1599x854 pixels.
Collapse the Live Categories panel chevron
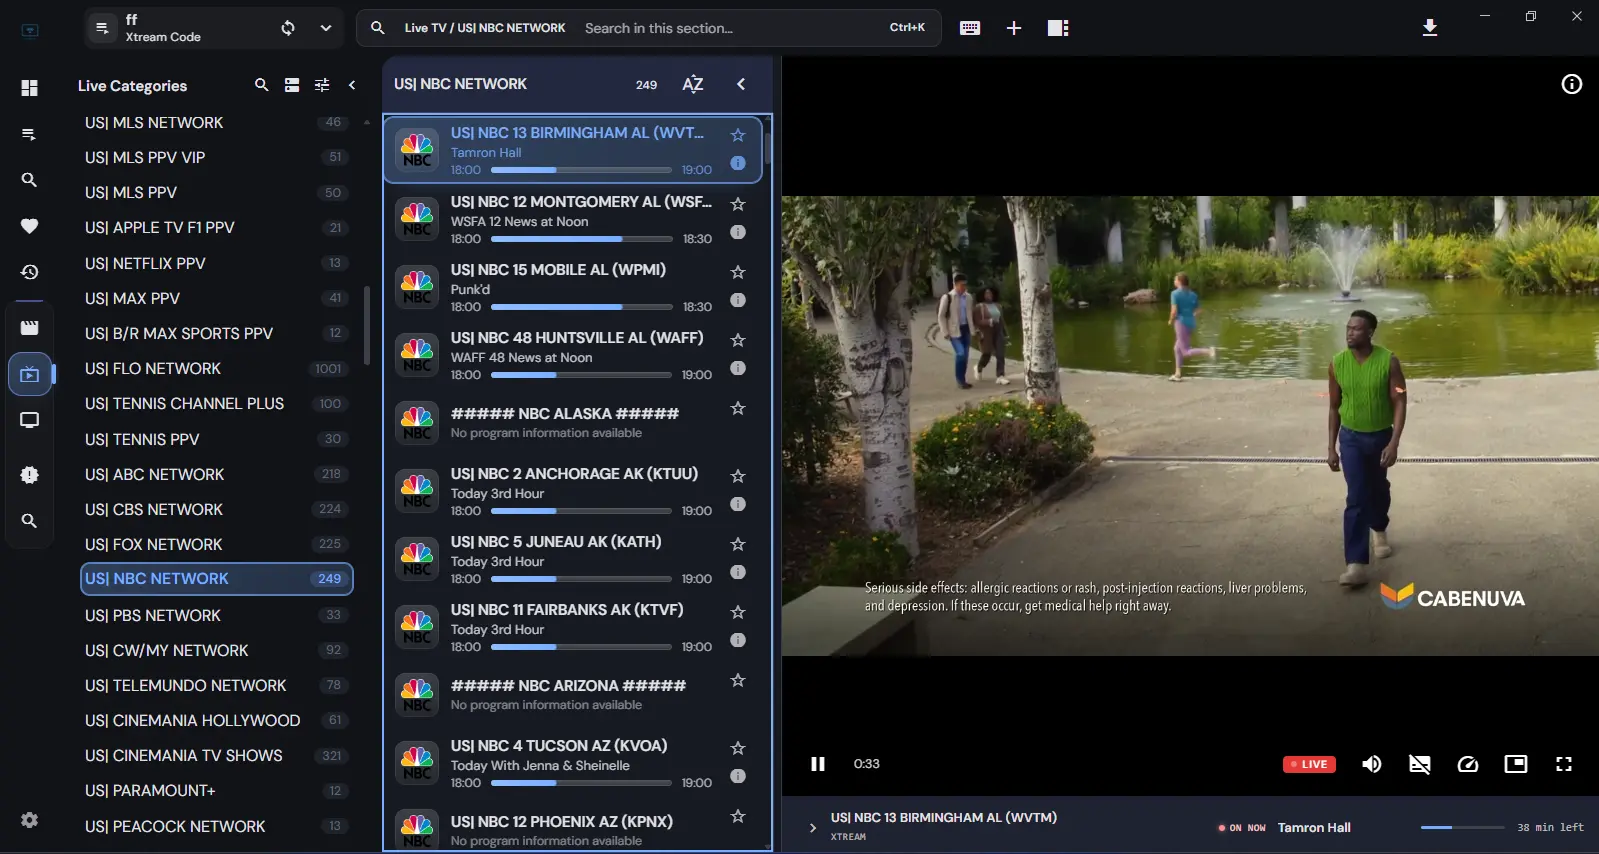pos(352,85)
